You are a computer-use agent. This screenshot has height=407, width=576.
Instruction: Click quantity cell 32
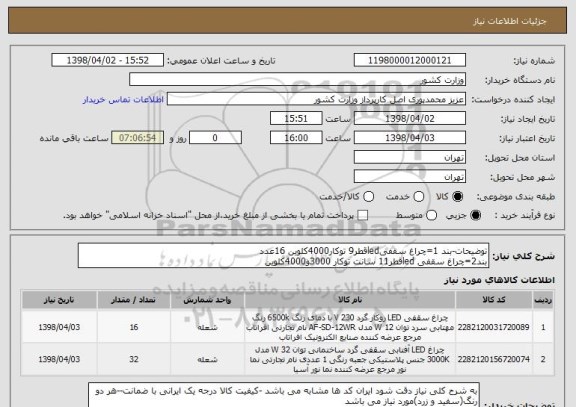pos(134,359)
